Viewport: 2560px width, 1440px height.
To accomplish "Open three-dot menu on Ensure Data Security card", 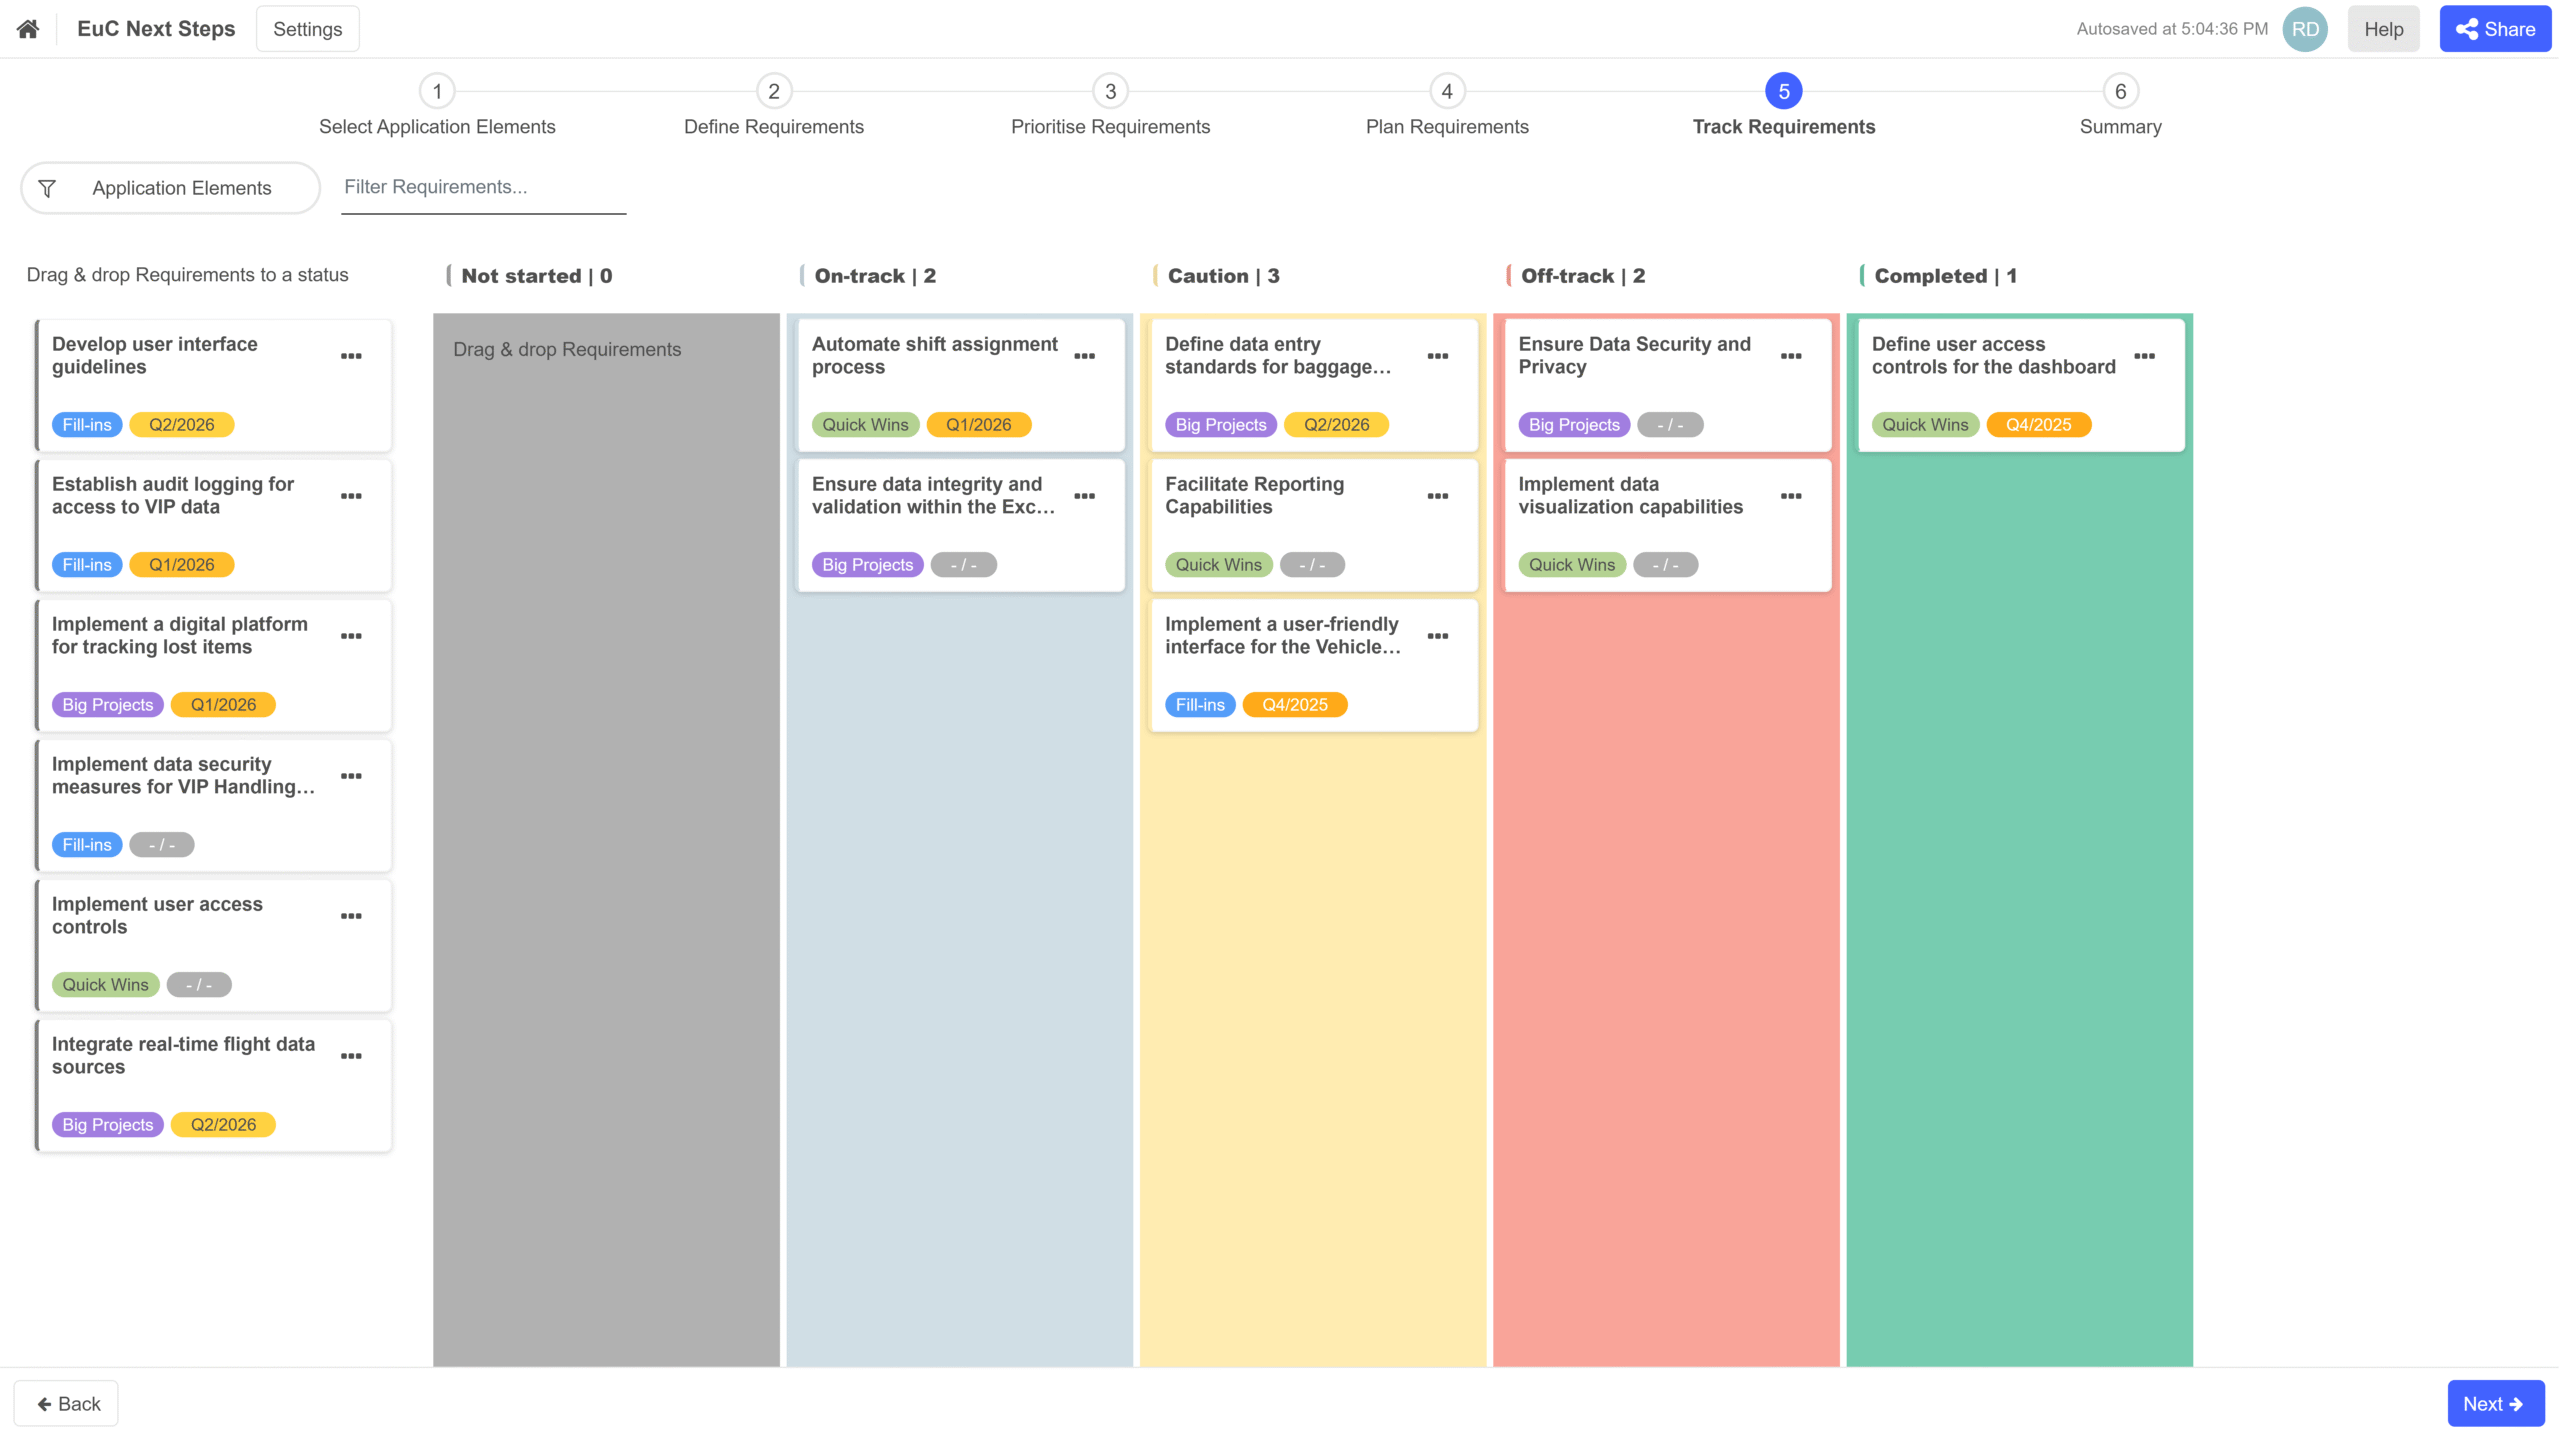I will click(x=1790, y=356).
